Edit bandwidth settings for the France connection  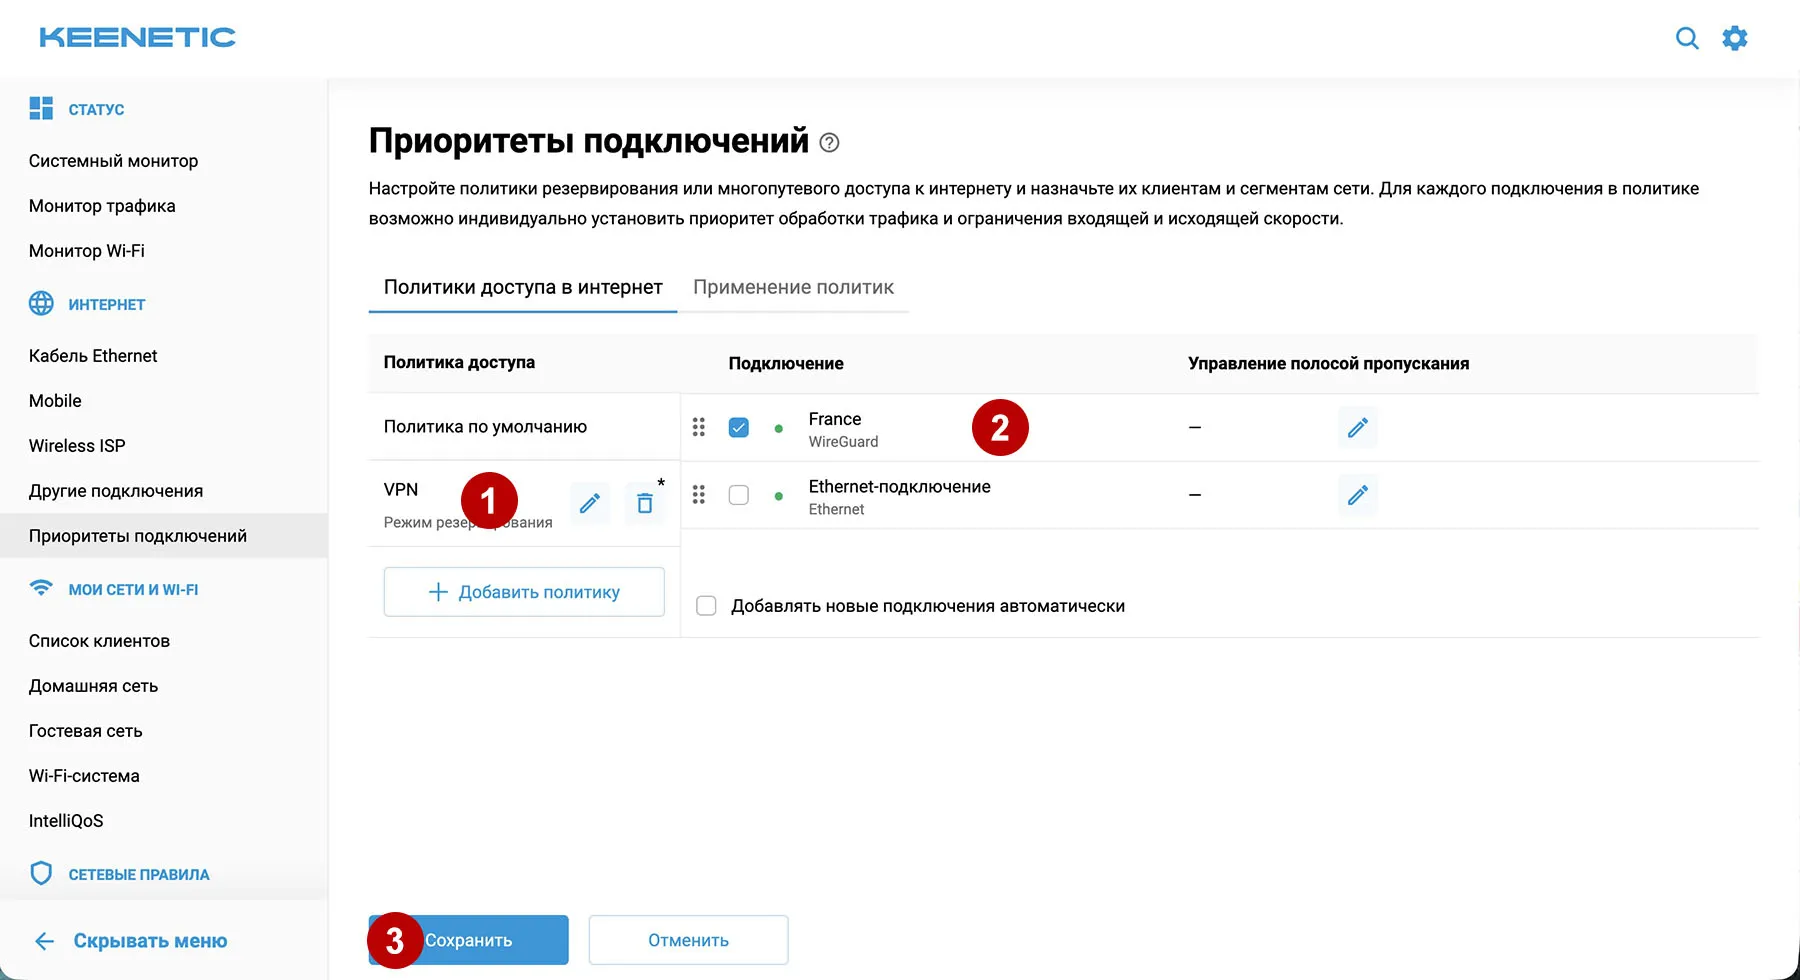pos(1357,427)
